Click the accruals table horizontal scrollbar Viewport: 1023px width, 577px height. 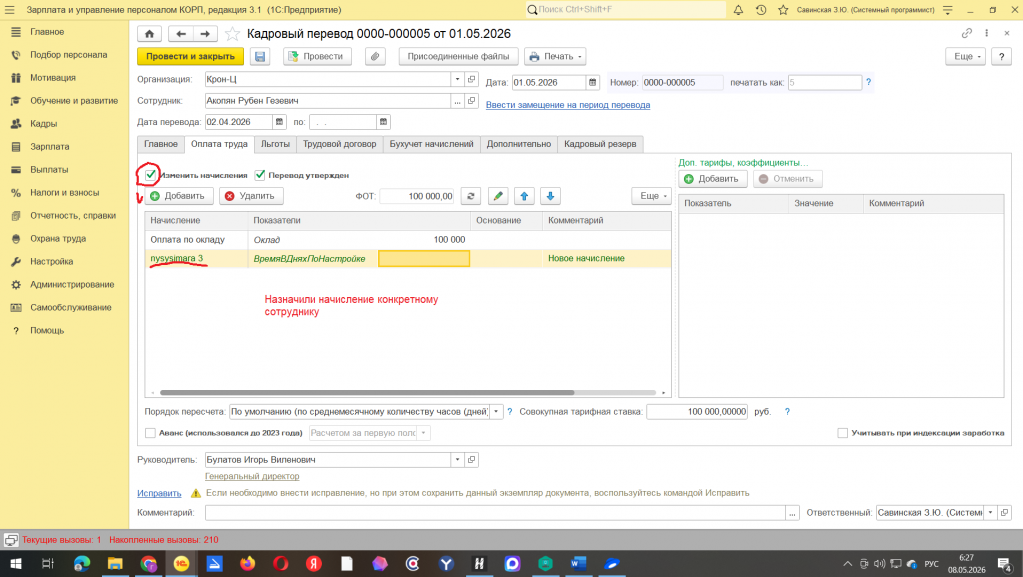[x=367, y=393]
